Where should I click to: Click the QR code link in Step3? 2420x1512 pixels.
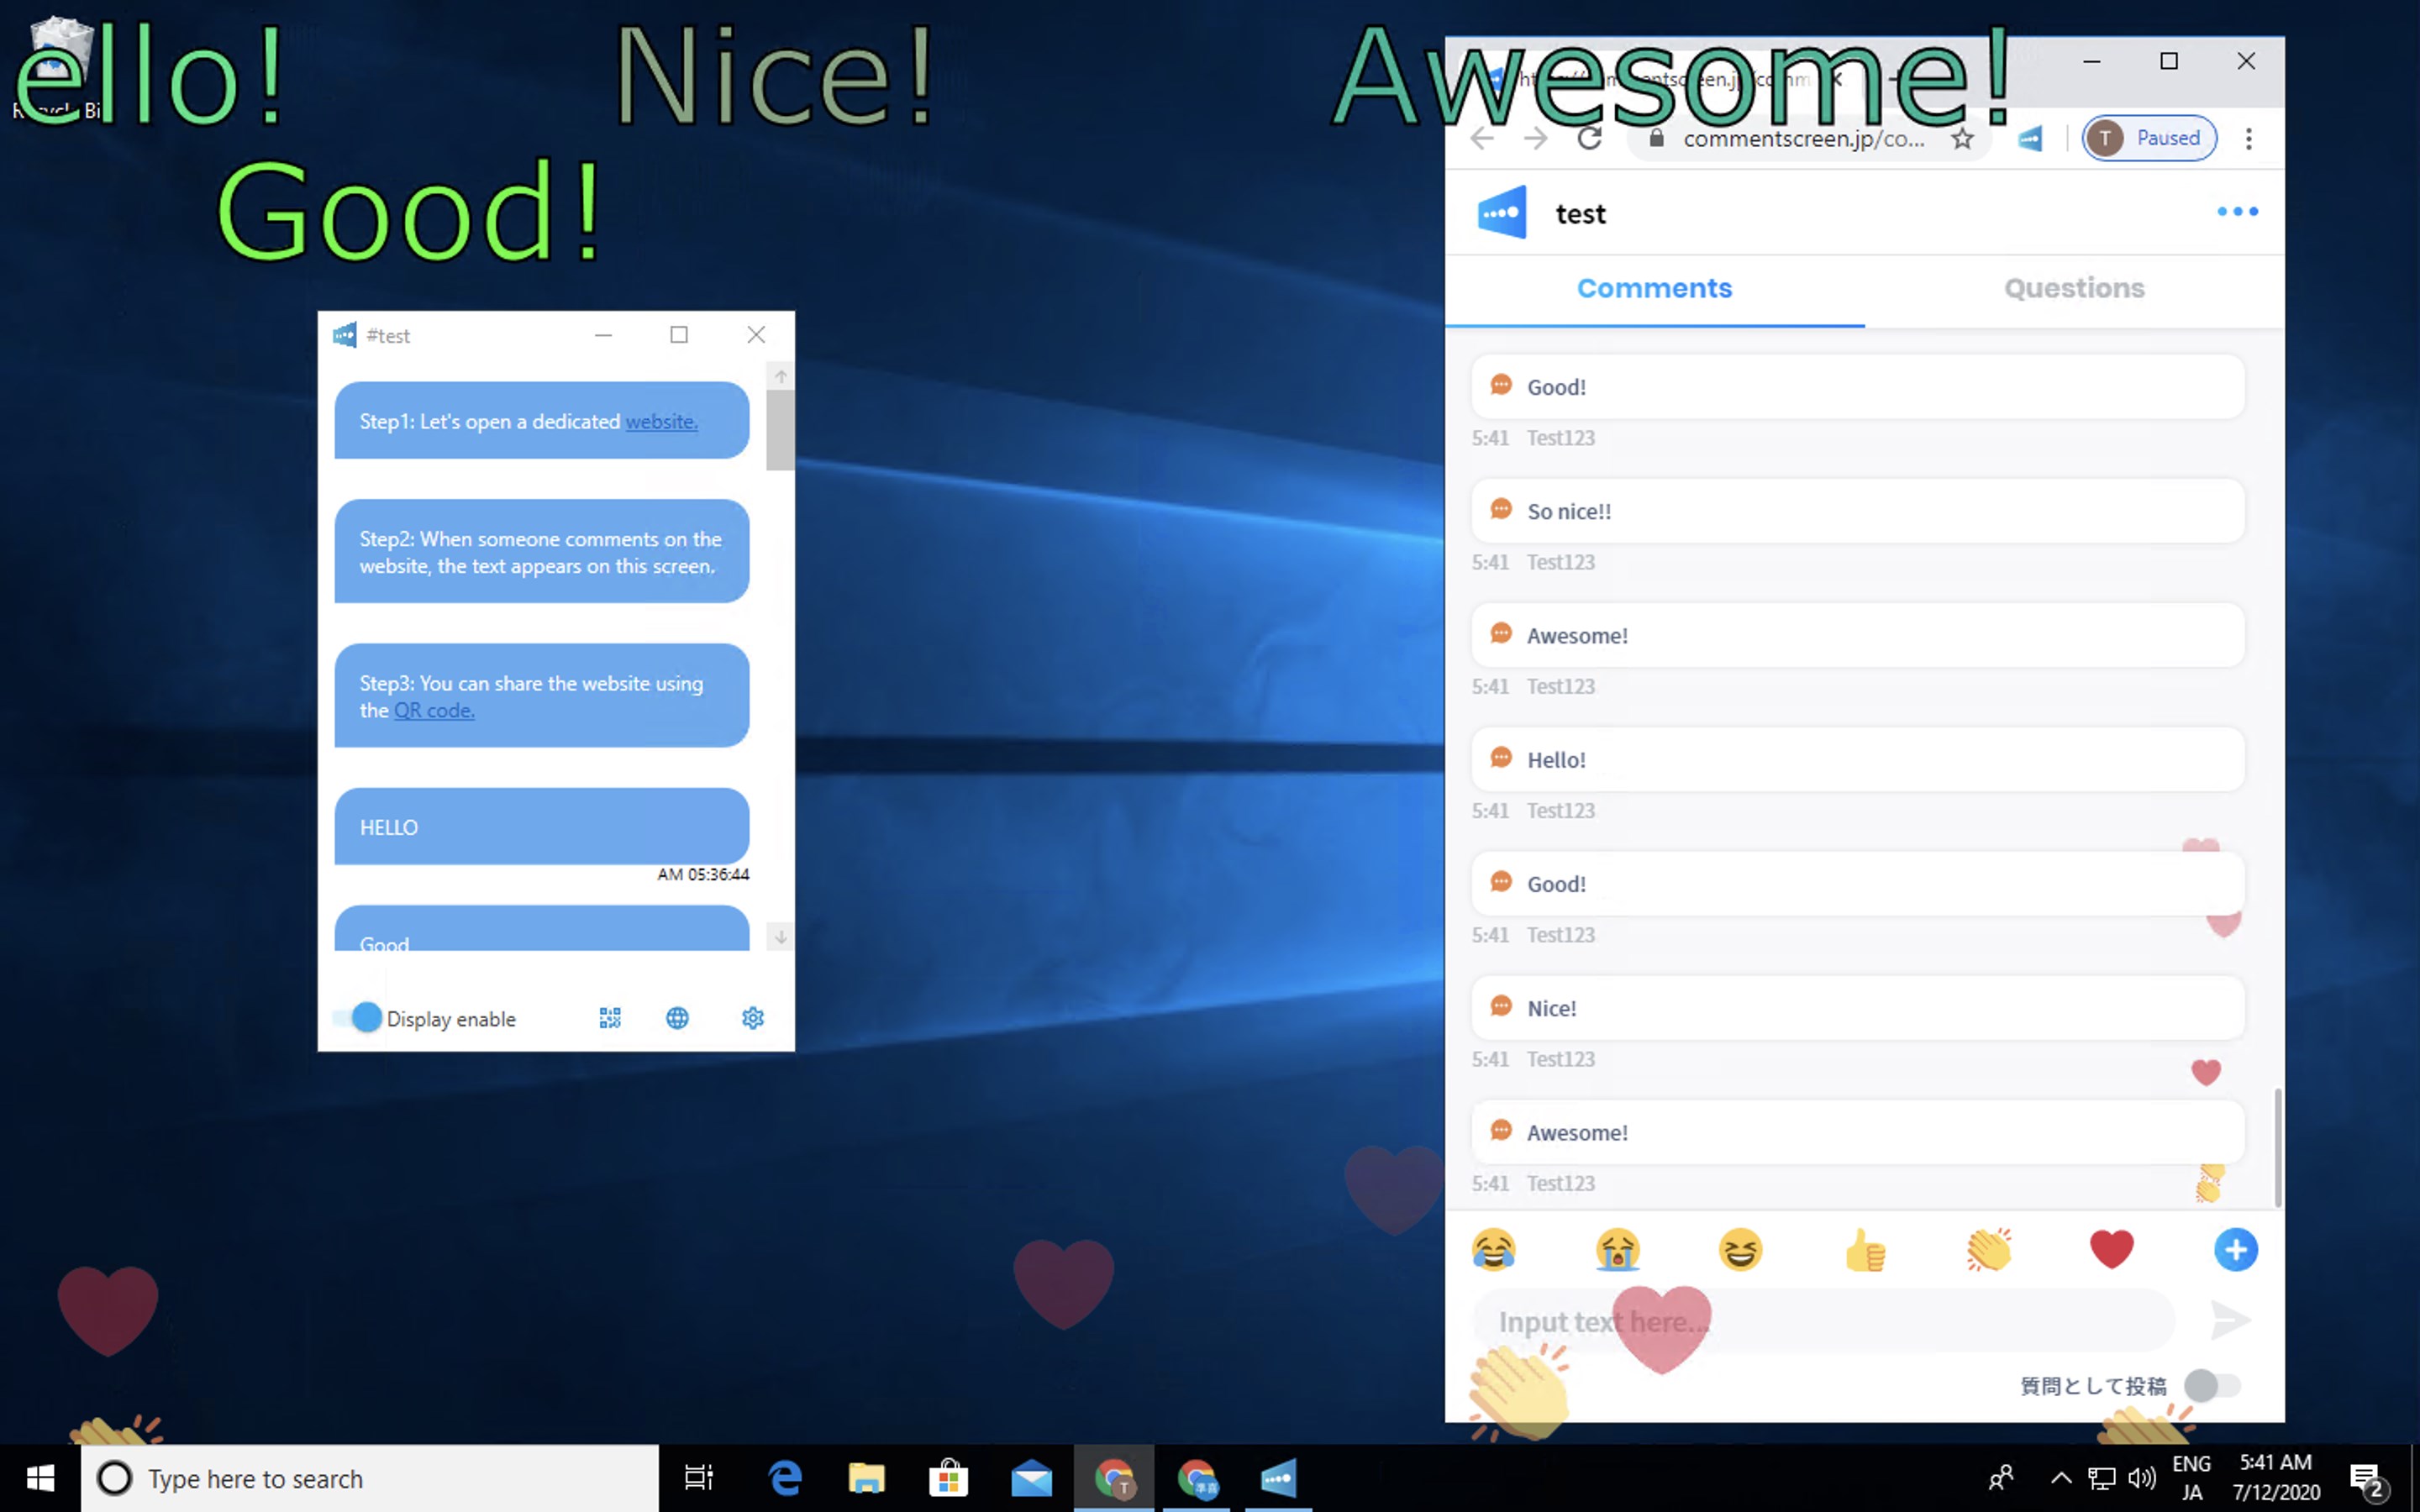pos(434,711)
